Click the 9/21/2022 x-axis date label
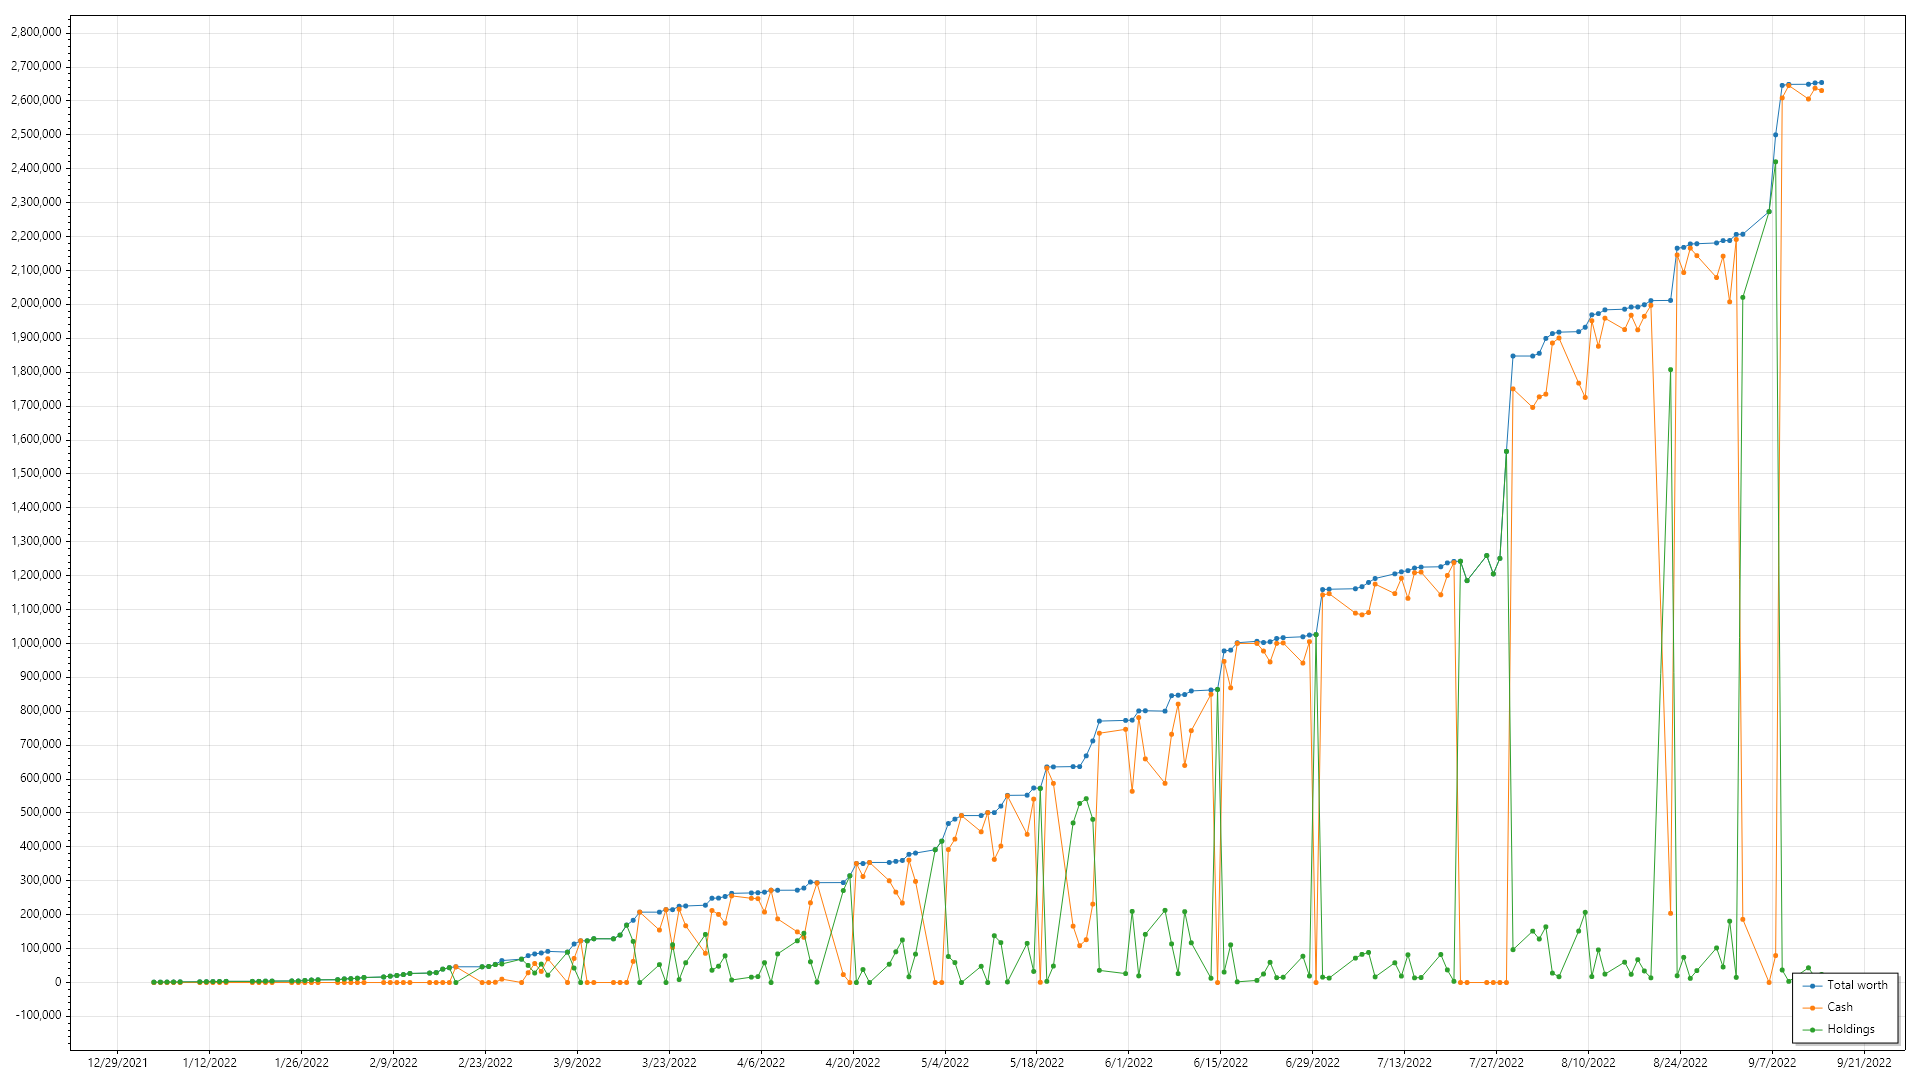Screen dimensions: 1920x1080 point(1863,1063)
